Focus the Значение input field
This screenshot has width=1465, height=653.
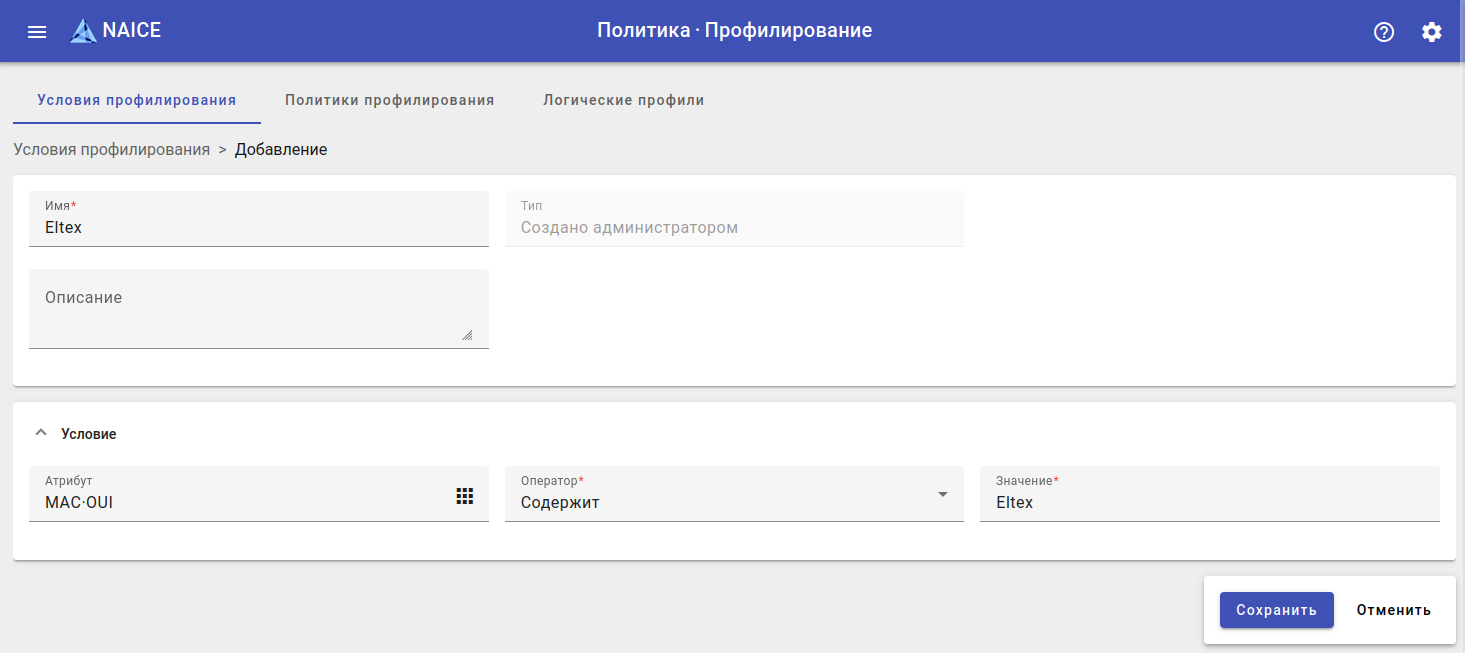tap(1209, 502)
